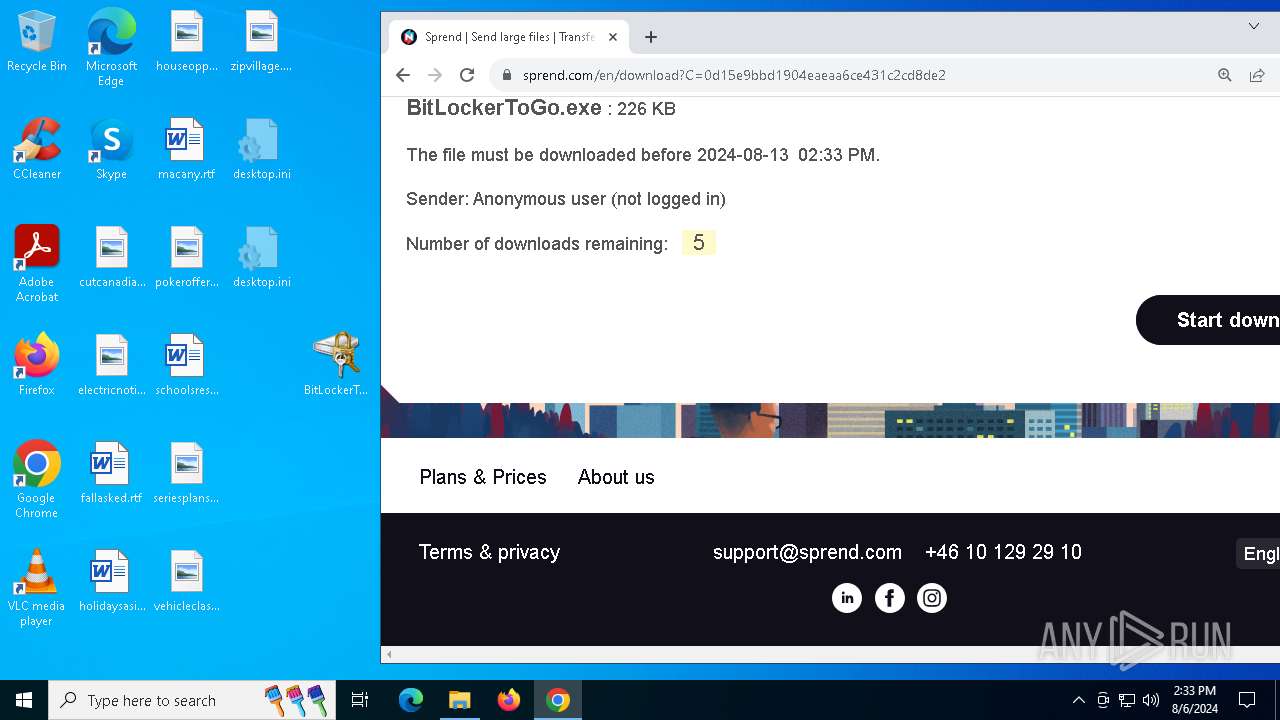Select the cutcanadia image file on desktop
The width and height of the screenshot is (1280, 720).
coord(111,257)
